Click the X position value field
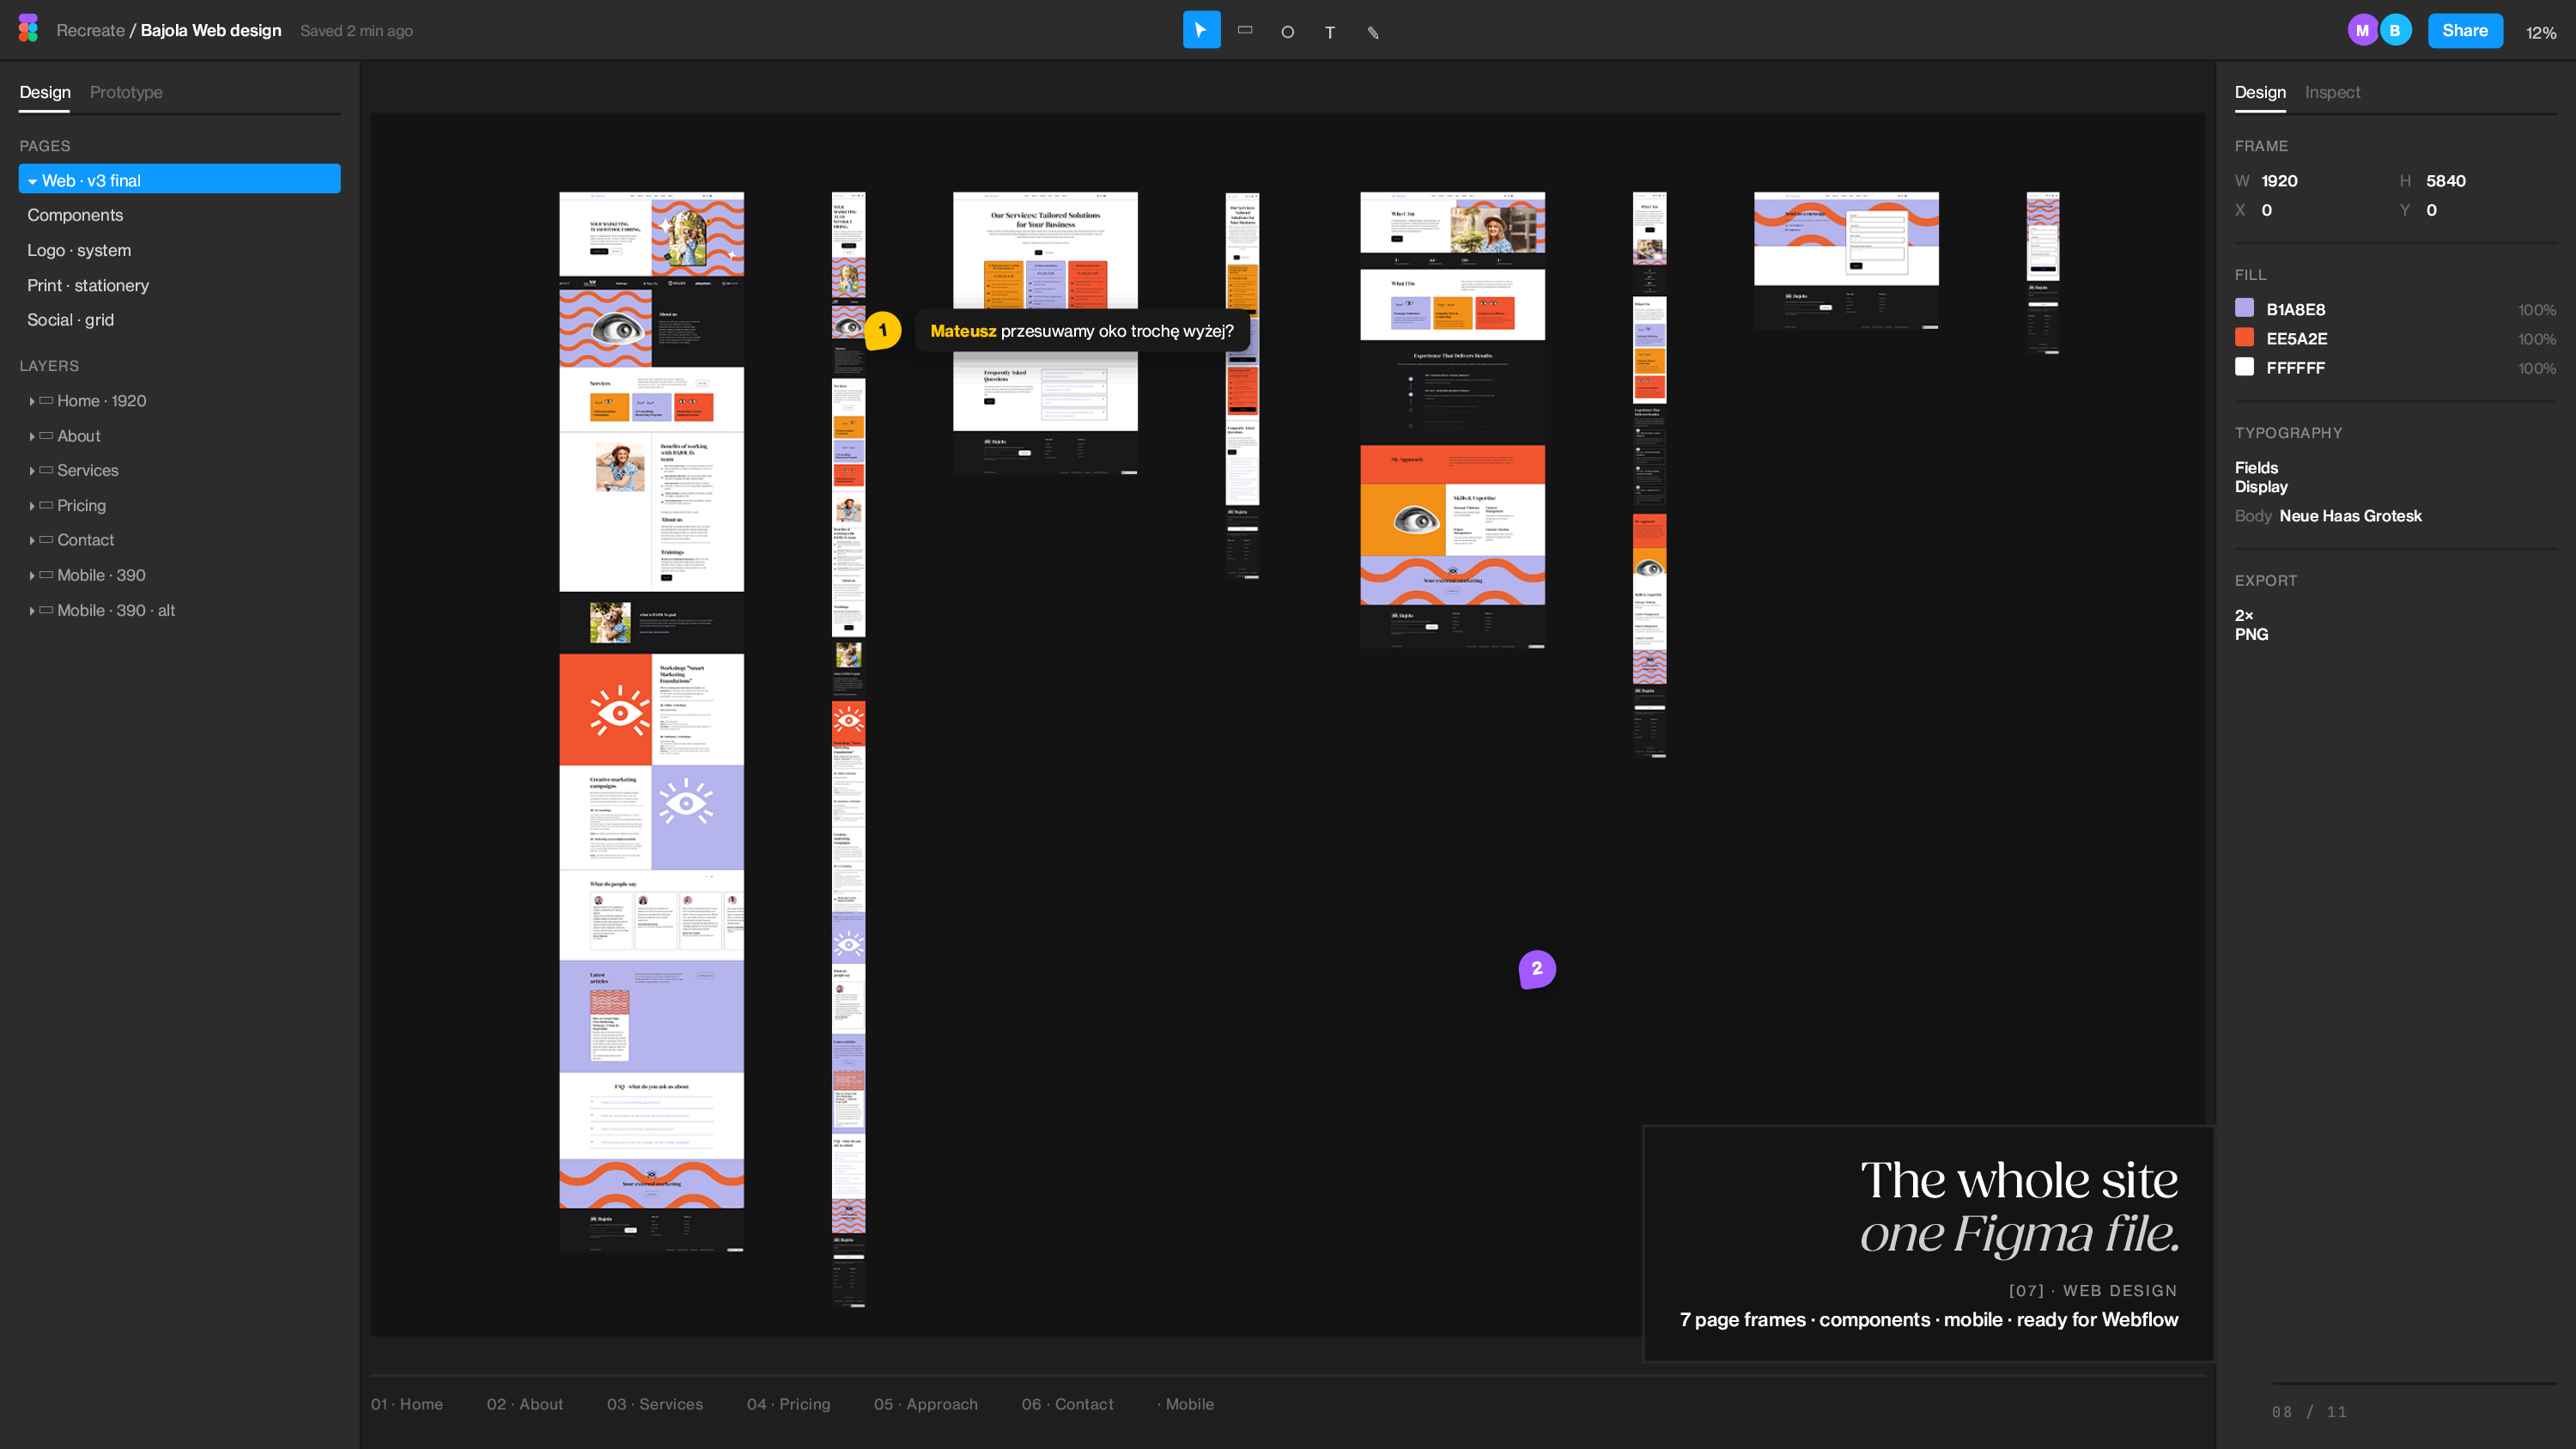 click(2267, 210)
